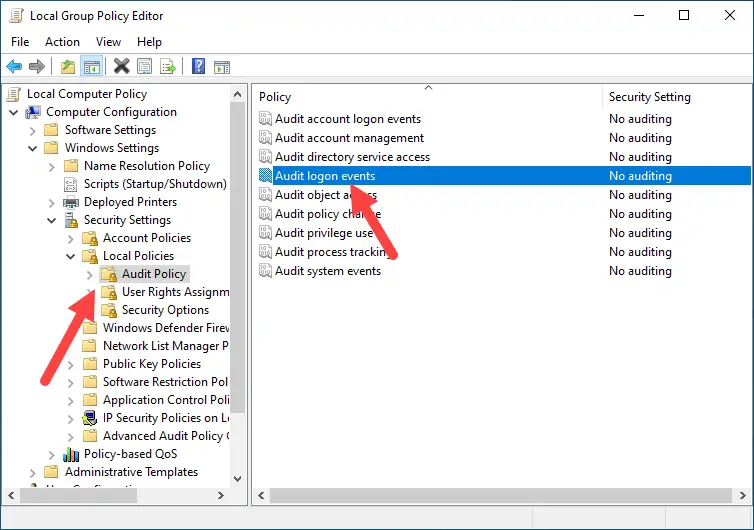Image resolution: width=754 pixels, height=530 pixels.
Task: Click the Security Settings lock icon
Action: (71, 220)
